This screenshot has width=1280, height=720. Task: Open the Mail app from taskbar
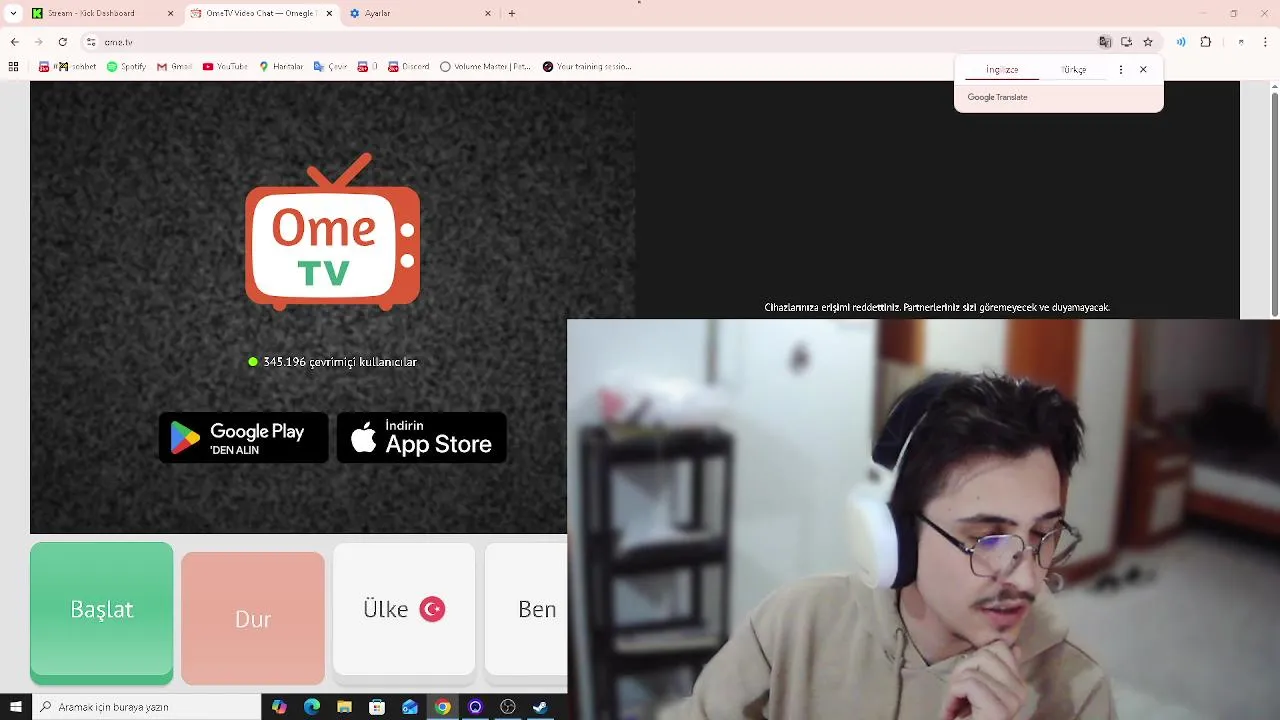click(x=410, y=707)
